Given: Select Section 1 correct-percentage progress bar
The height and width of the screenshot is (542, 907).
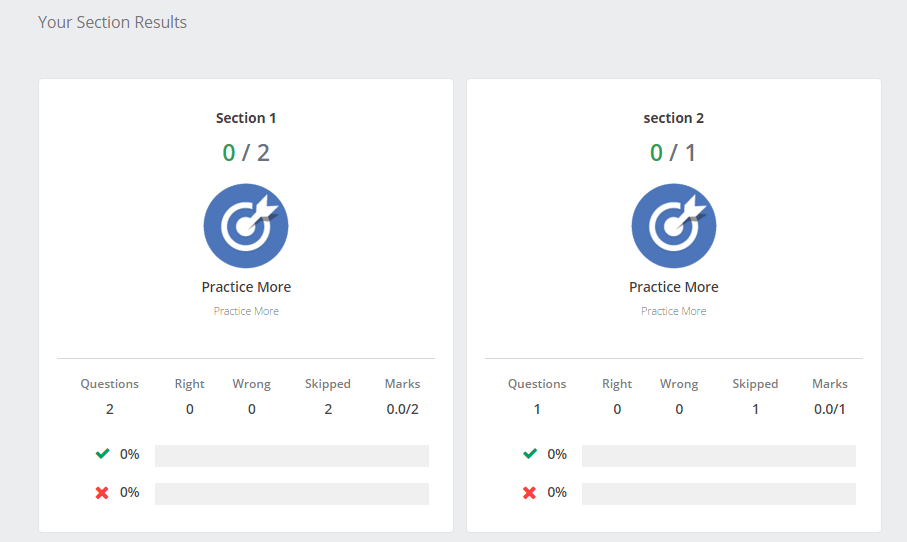Looking at the screenshot, I should click(292, 456).
